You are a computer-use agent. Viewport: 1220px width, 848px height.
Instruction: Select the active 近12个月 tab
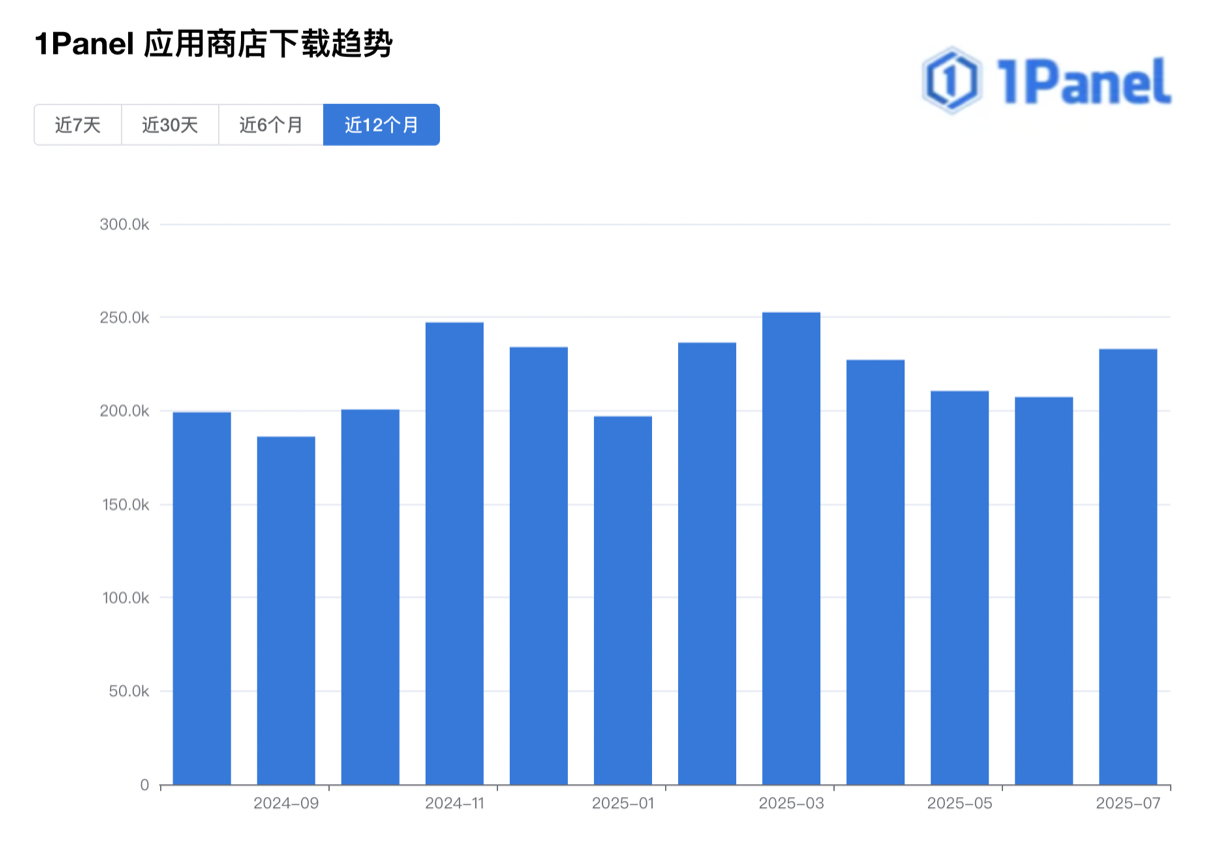(382, 125)
